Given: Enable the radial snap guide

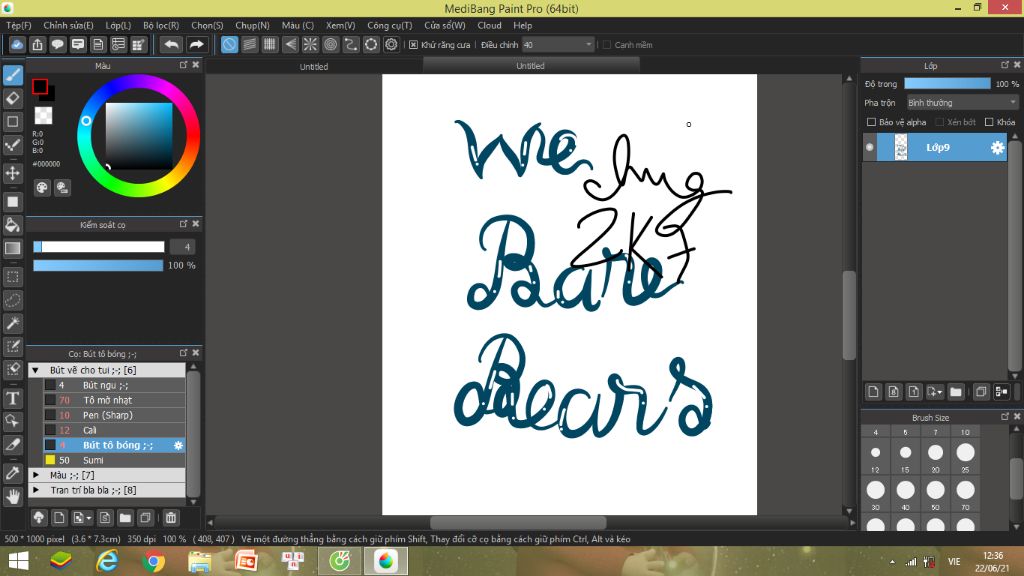Looking at the screenshot, I should click(x=310, y=44).
